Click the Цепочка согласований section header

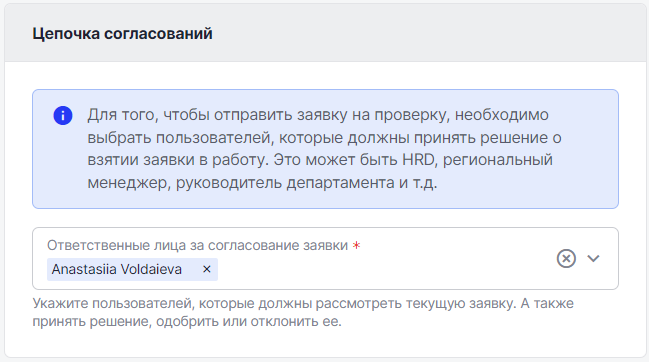[123, 34]
